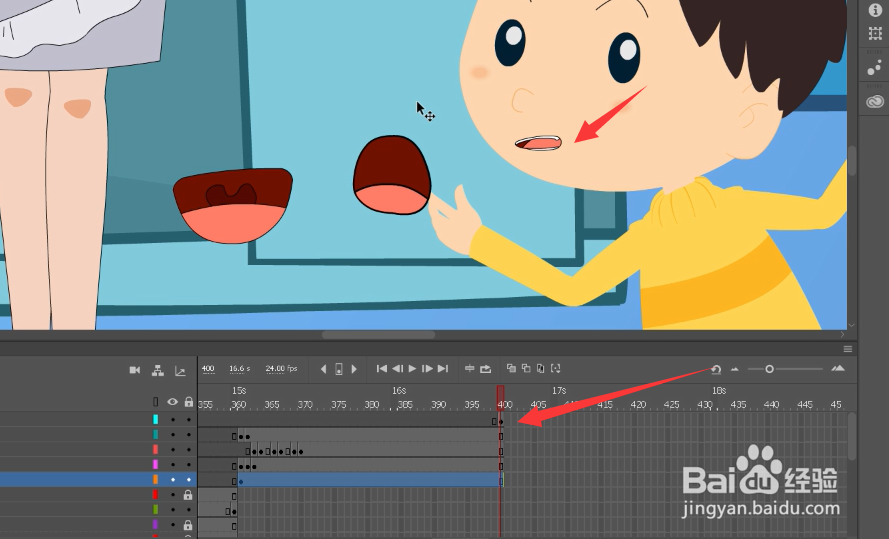
Task: Click the magenta layer color swatch
Action: 155,465
